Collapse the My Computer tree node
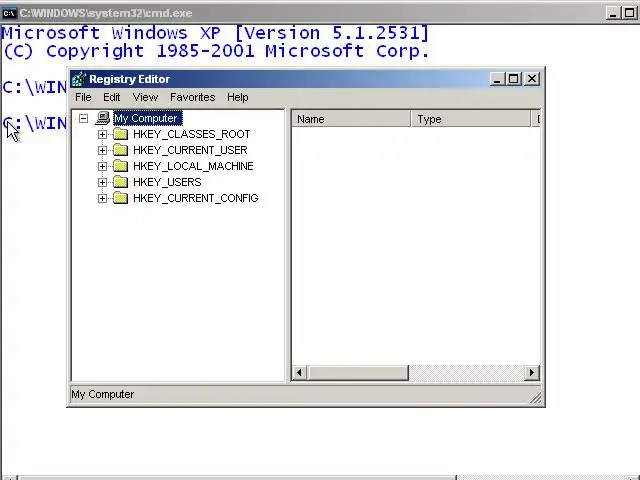Viewport: 640px width, 480px height. [83, 118]
